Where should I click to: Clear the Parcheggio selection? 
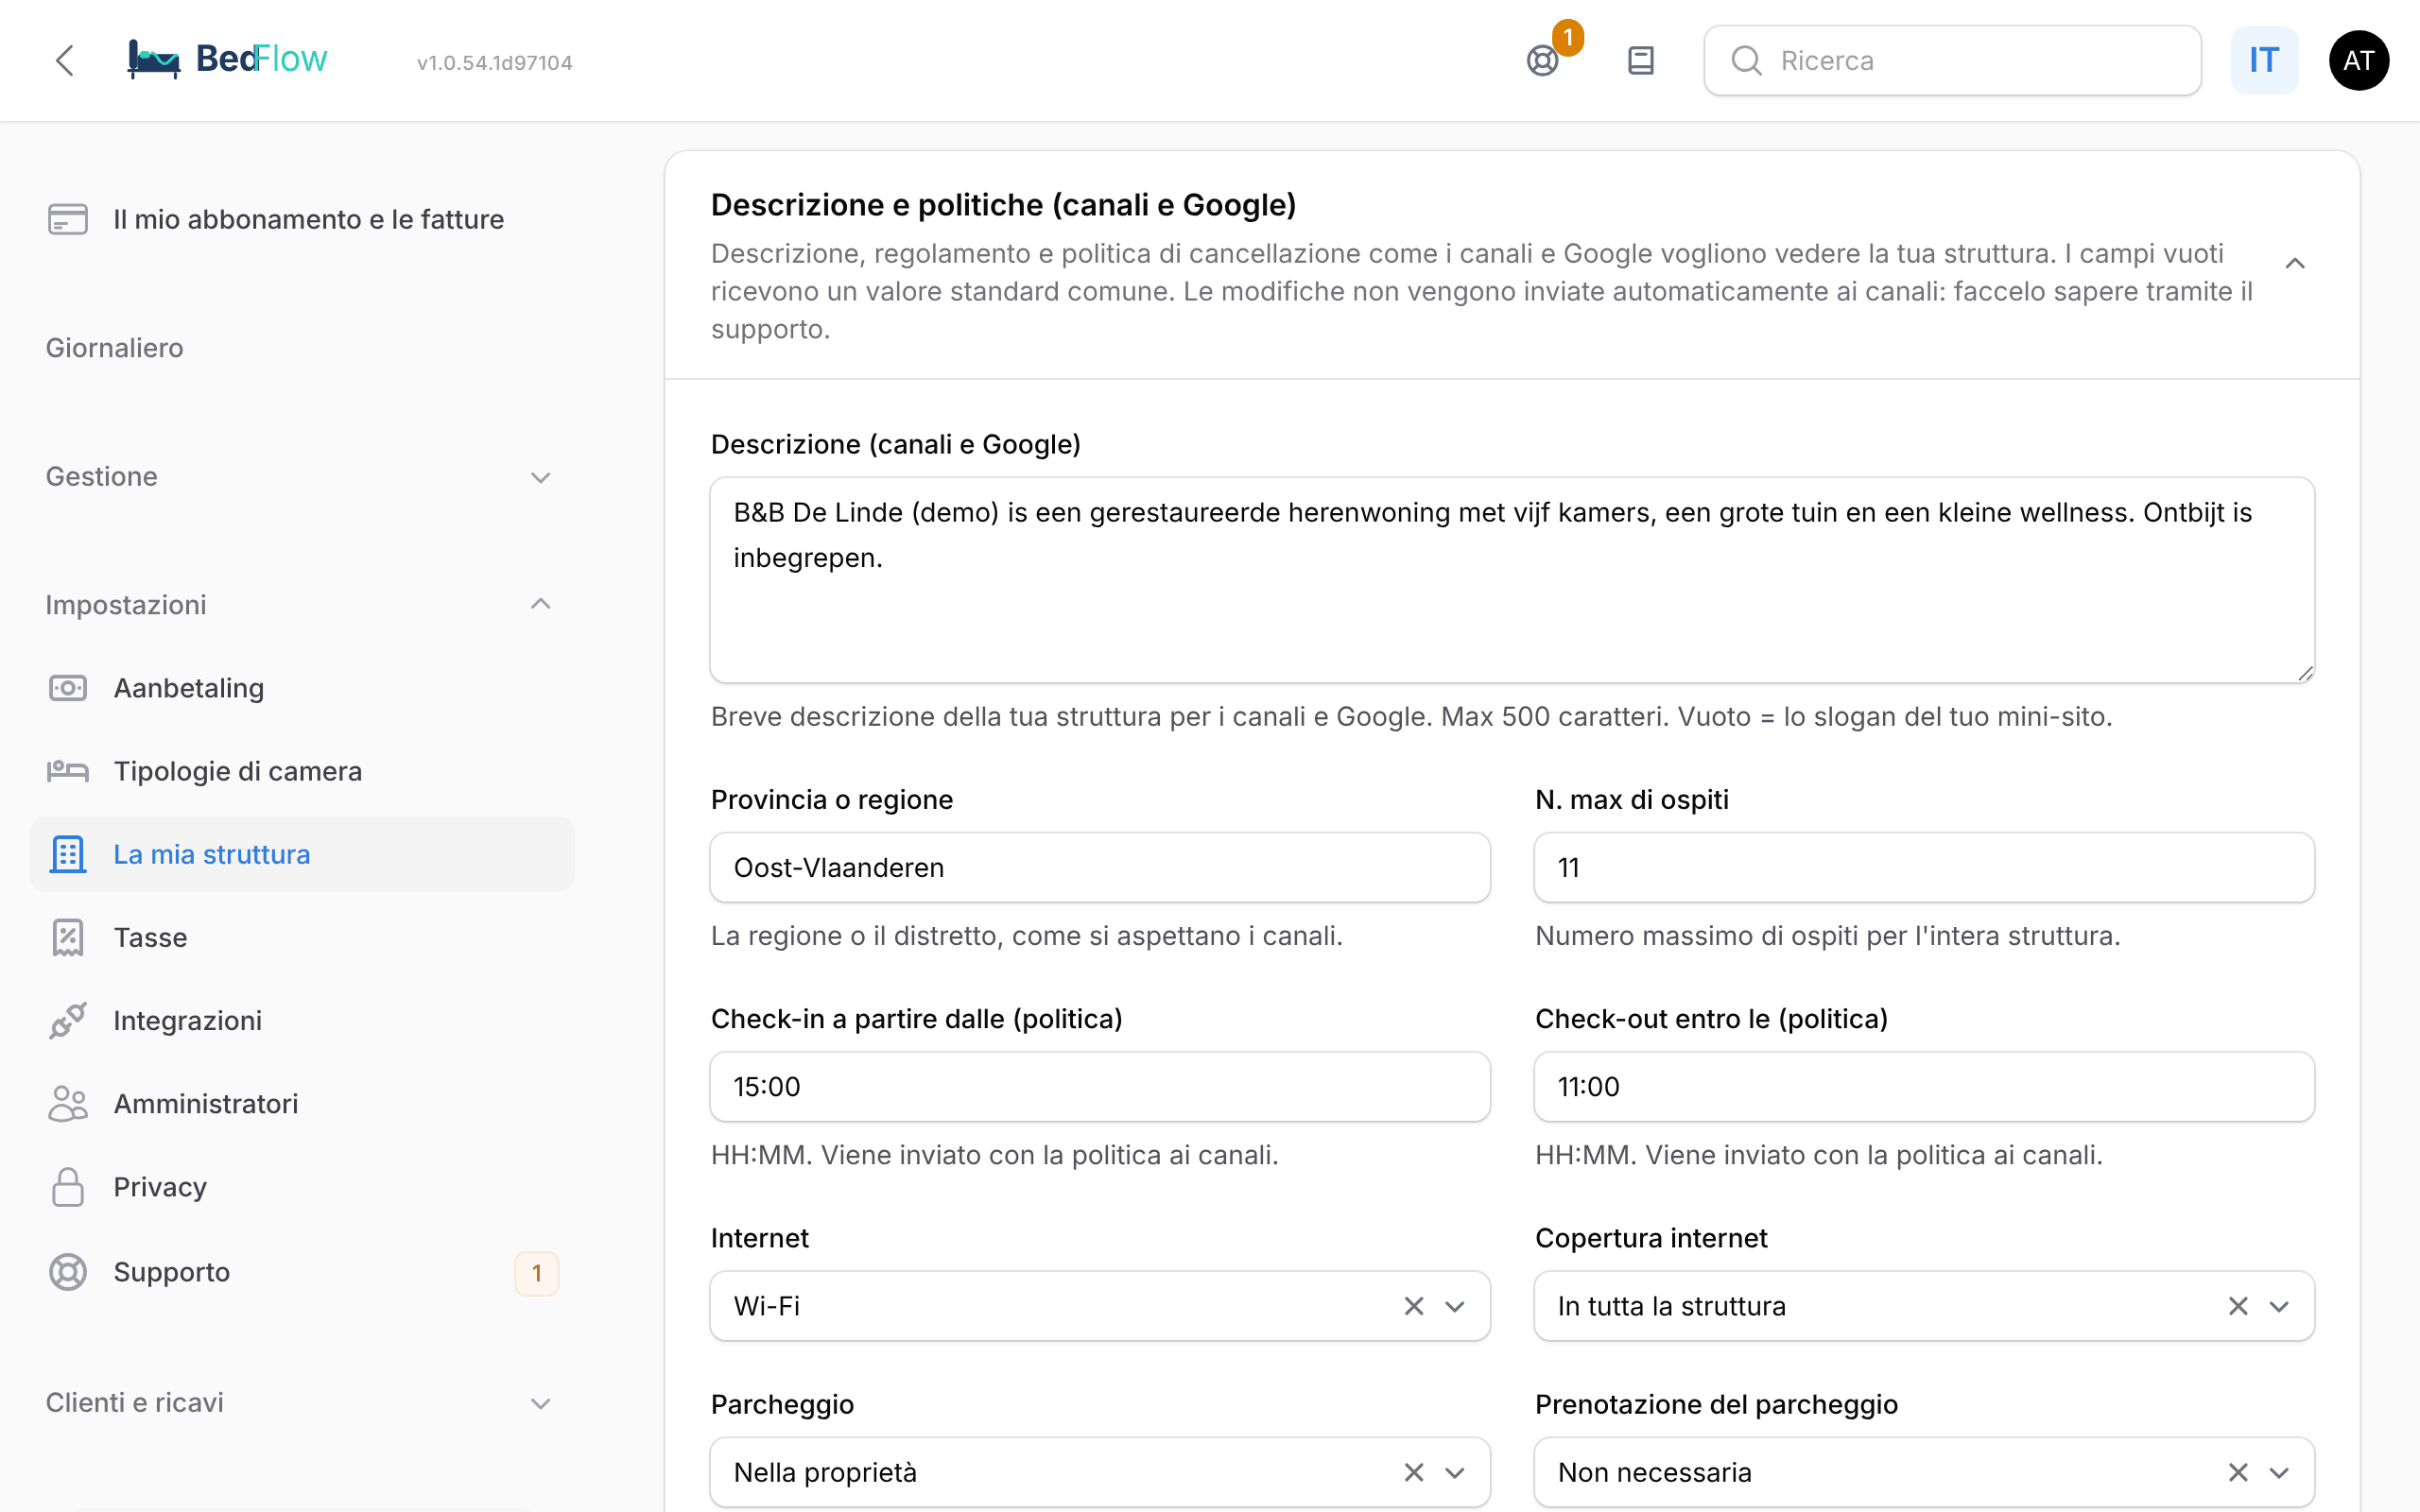coord(1413,1472)
